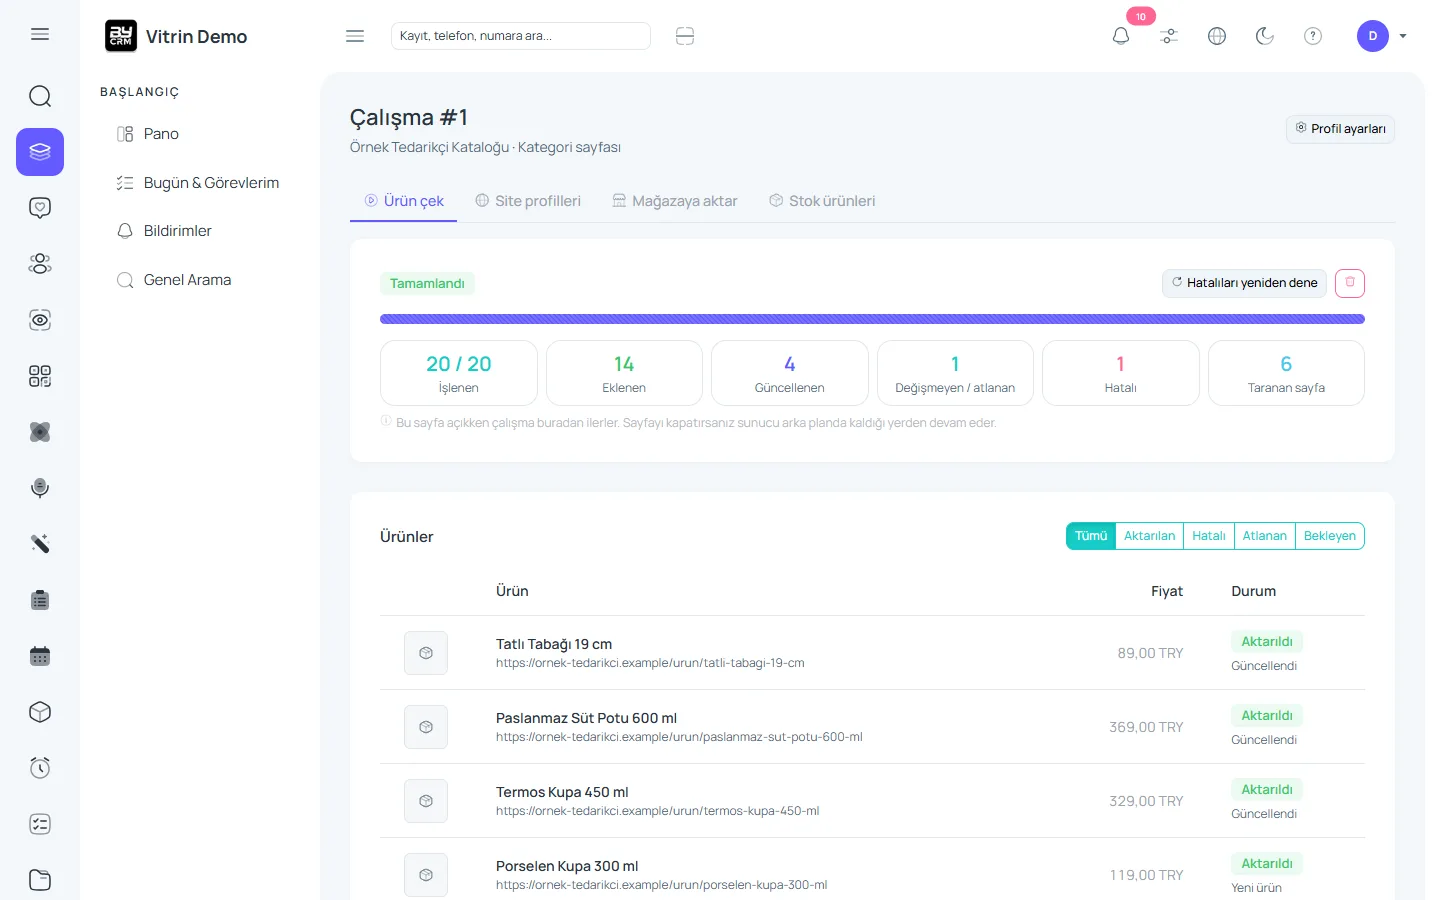Focus the Kayıt, telefon, numara ara search field
1440x900 pixels.
coord(521,36)
